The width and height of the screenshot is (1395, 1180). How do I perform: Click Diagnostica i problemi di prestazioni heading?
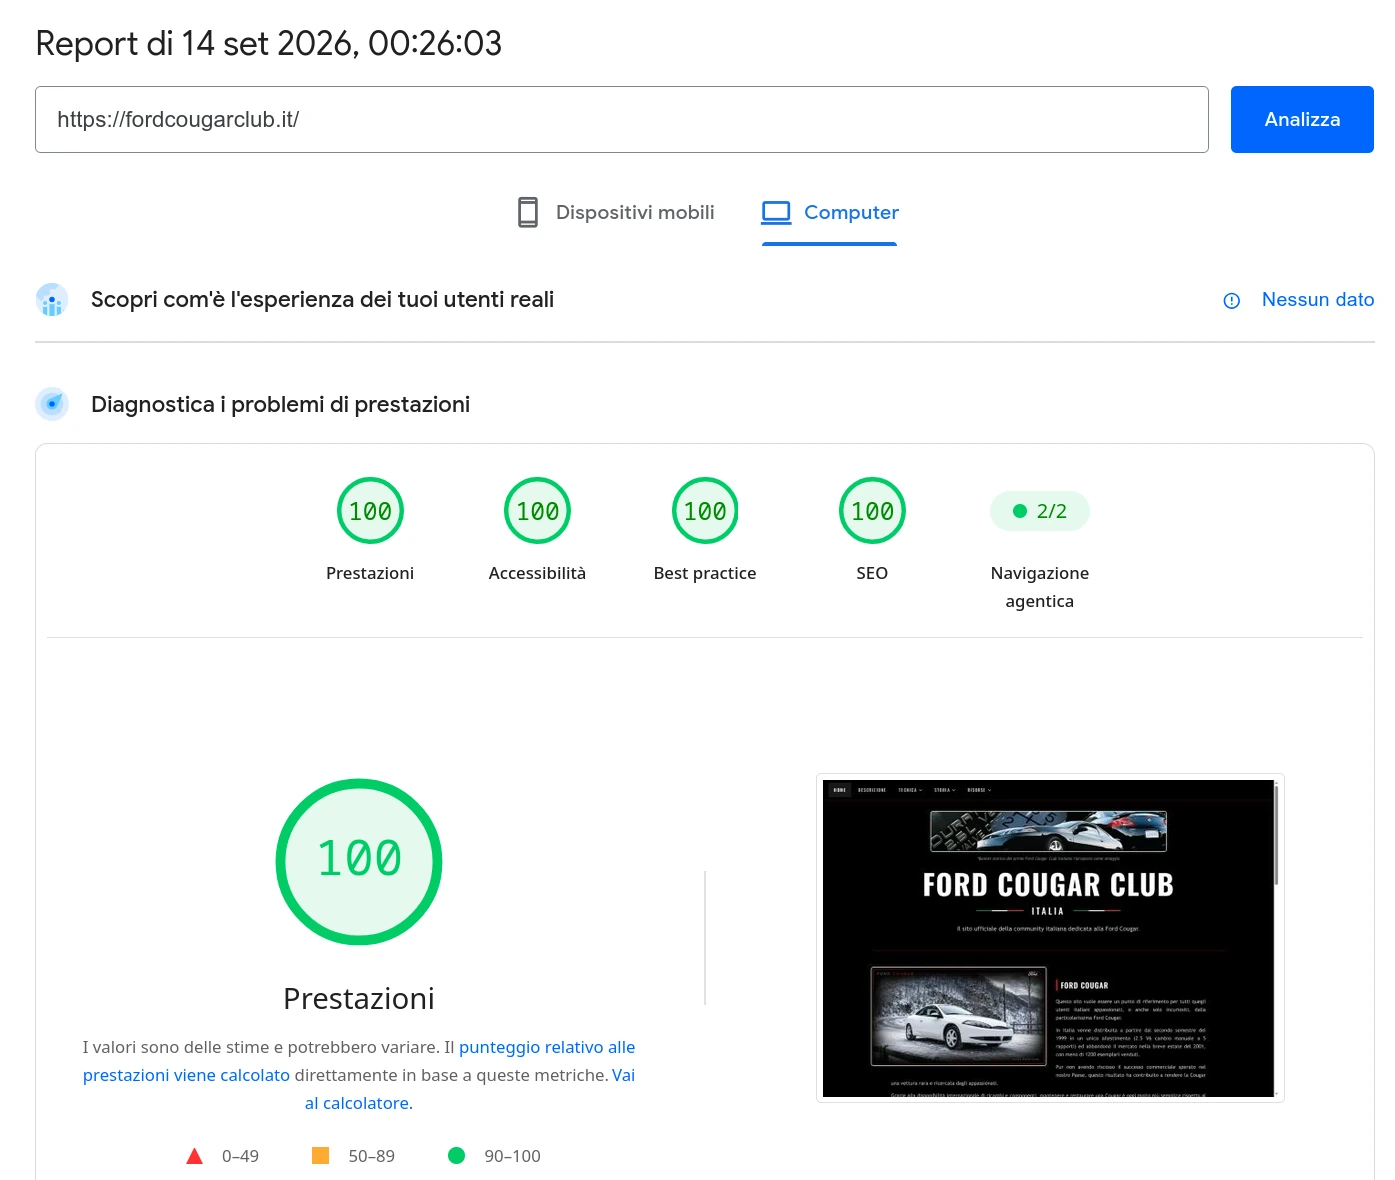[x=280, y=404]
